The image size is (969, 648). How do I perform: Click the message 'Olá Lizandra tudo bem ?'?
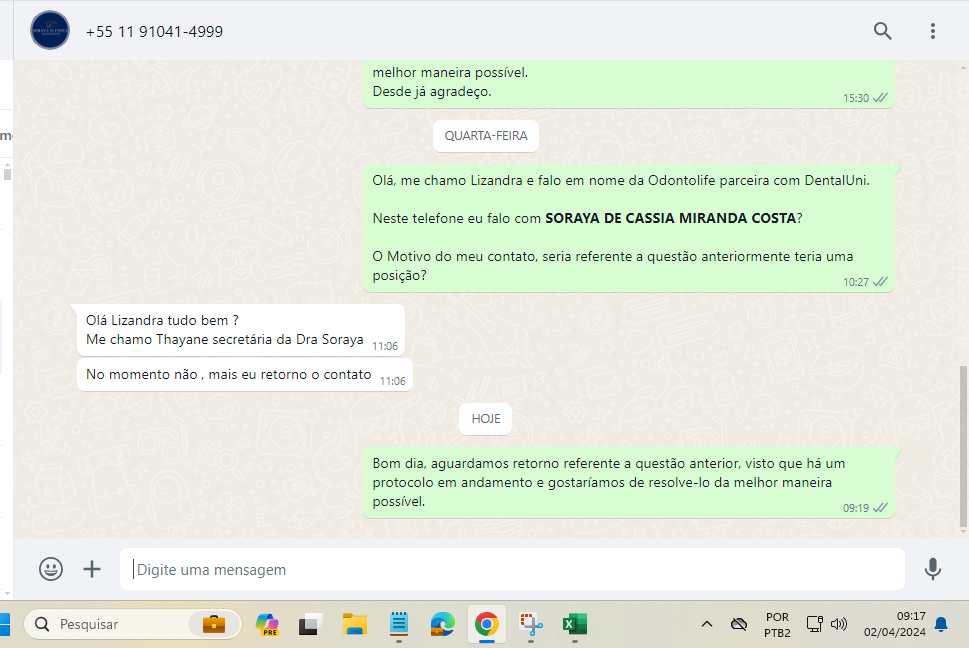(x=241, y=330)
